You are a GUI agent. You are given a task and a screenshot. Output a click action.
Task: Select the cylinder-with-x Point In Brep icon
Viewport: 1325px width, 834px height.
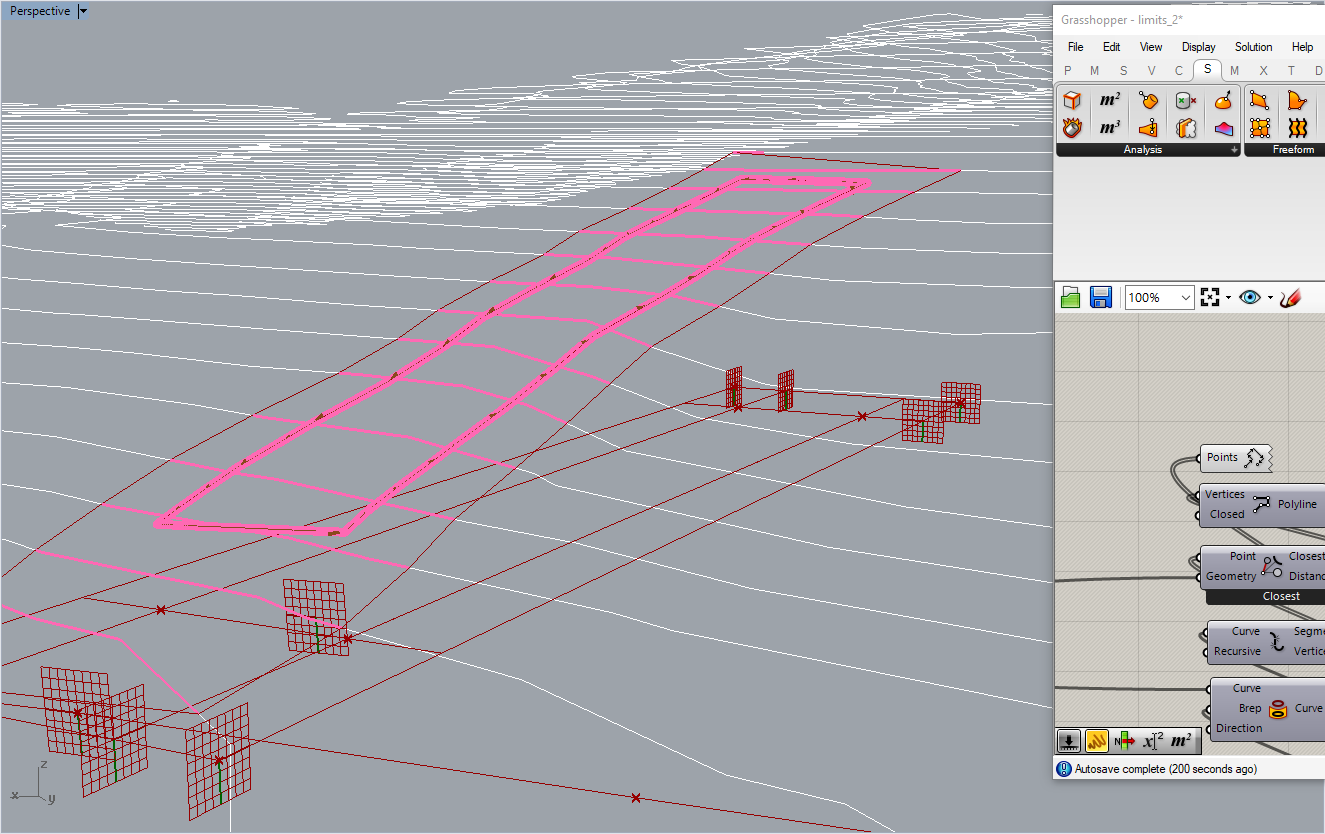click(x=1186, y=100)
